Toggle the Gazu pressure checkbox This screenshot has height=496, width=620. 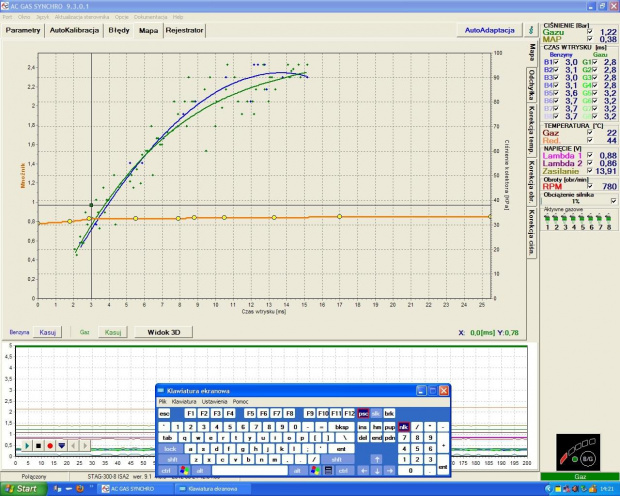tap(590, 32)
